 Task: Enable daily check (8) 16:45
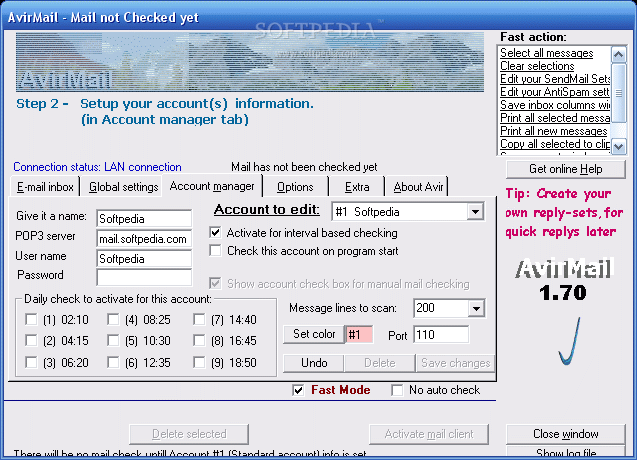[x=199, y=340]
